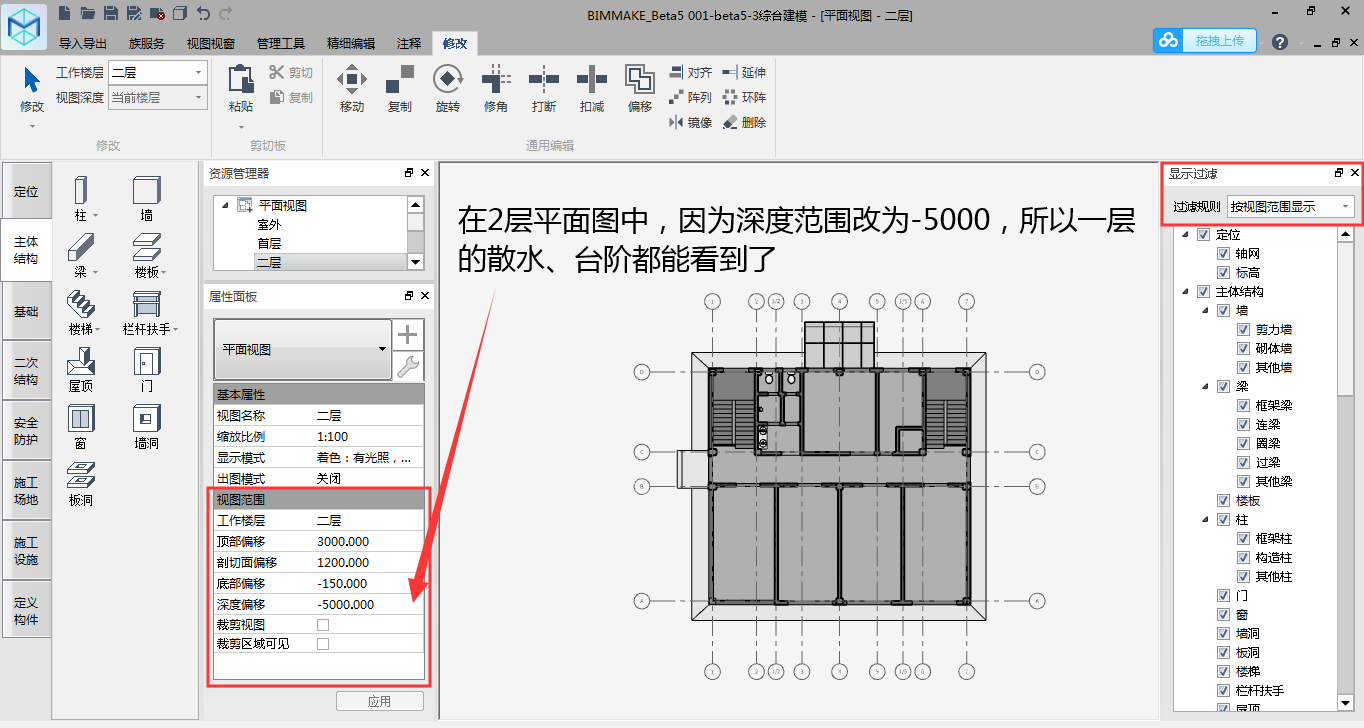
Task: Collapse the 主体结构 filter node
Action: tap(1186, 292)
